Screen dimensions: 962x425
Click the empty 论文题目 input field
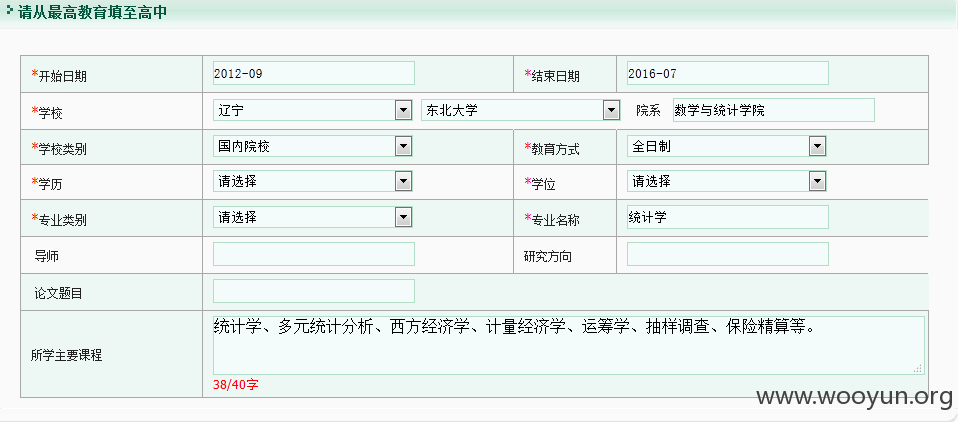click(x=314, y=291)
